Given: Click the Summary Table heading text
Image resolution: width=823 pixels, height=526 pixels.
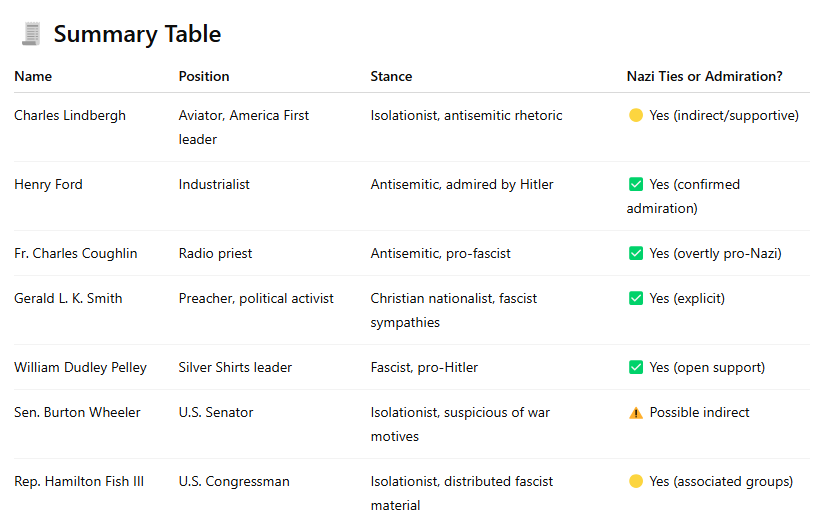Looking at the screenshot, I should tap(138, 34).
